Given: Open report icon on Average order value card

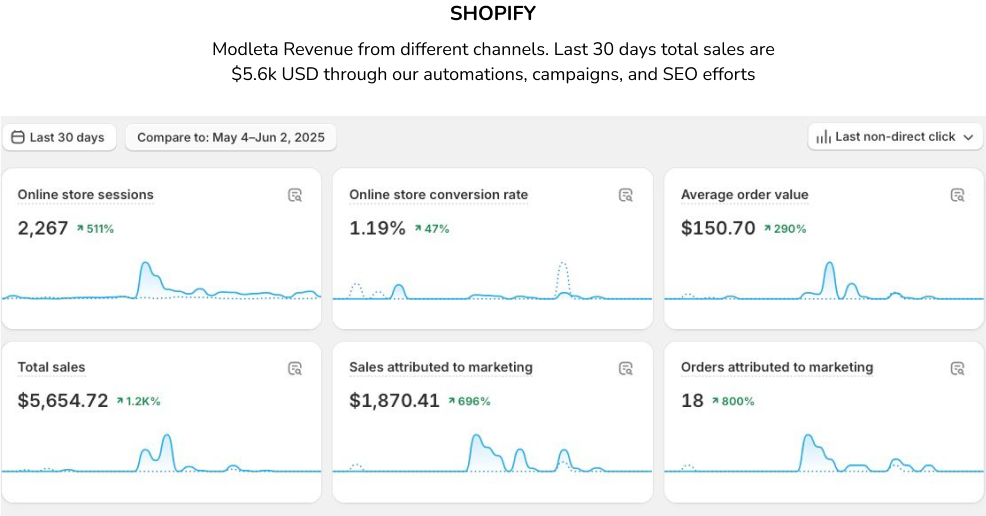Looking at the screenshot, I should pyautogui.click(x=957, y=195).
